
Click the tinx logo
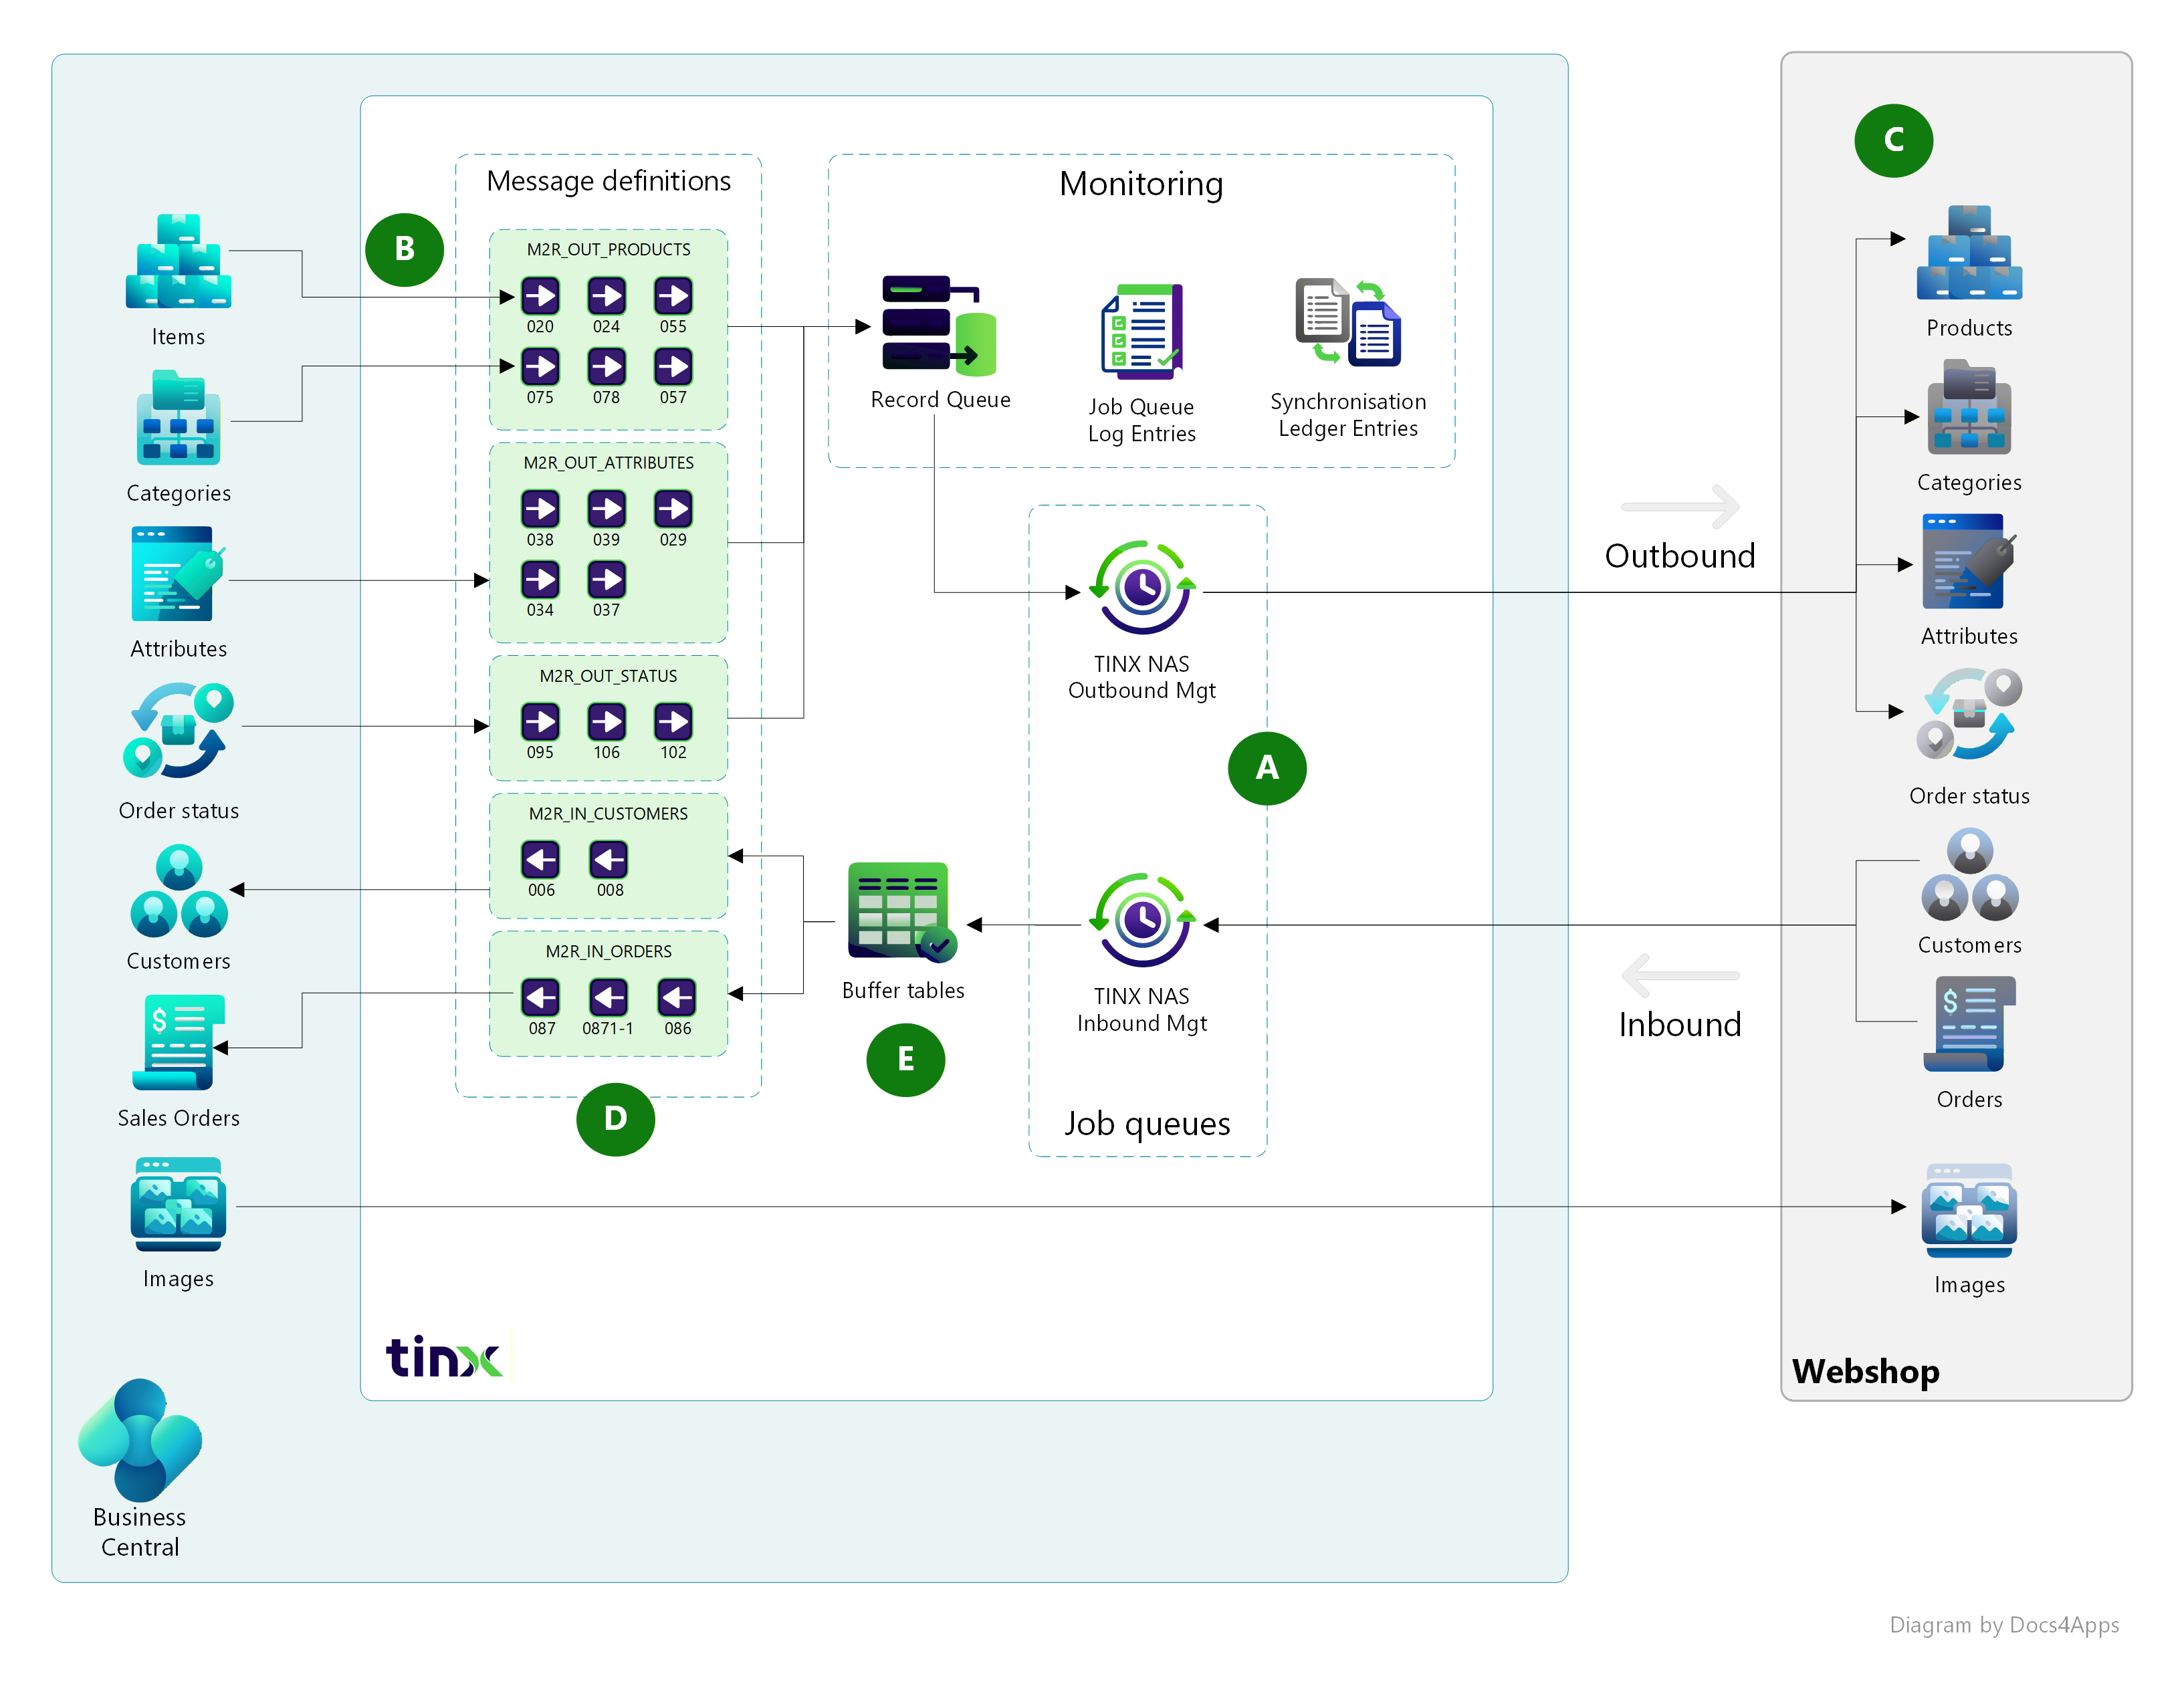point(444,1356)
